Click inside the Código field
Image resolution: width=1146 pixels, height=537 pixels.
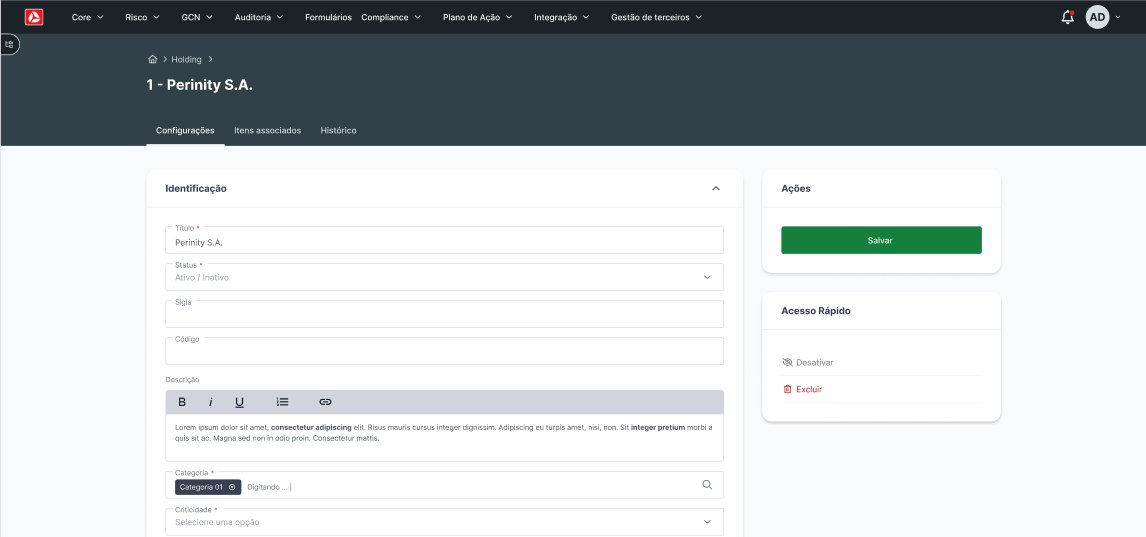444,351
